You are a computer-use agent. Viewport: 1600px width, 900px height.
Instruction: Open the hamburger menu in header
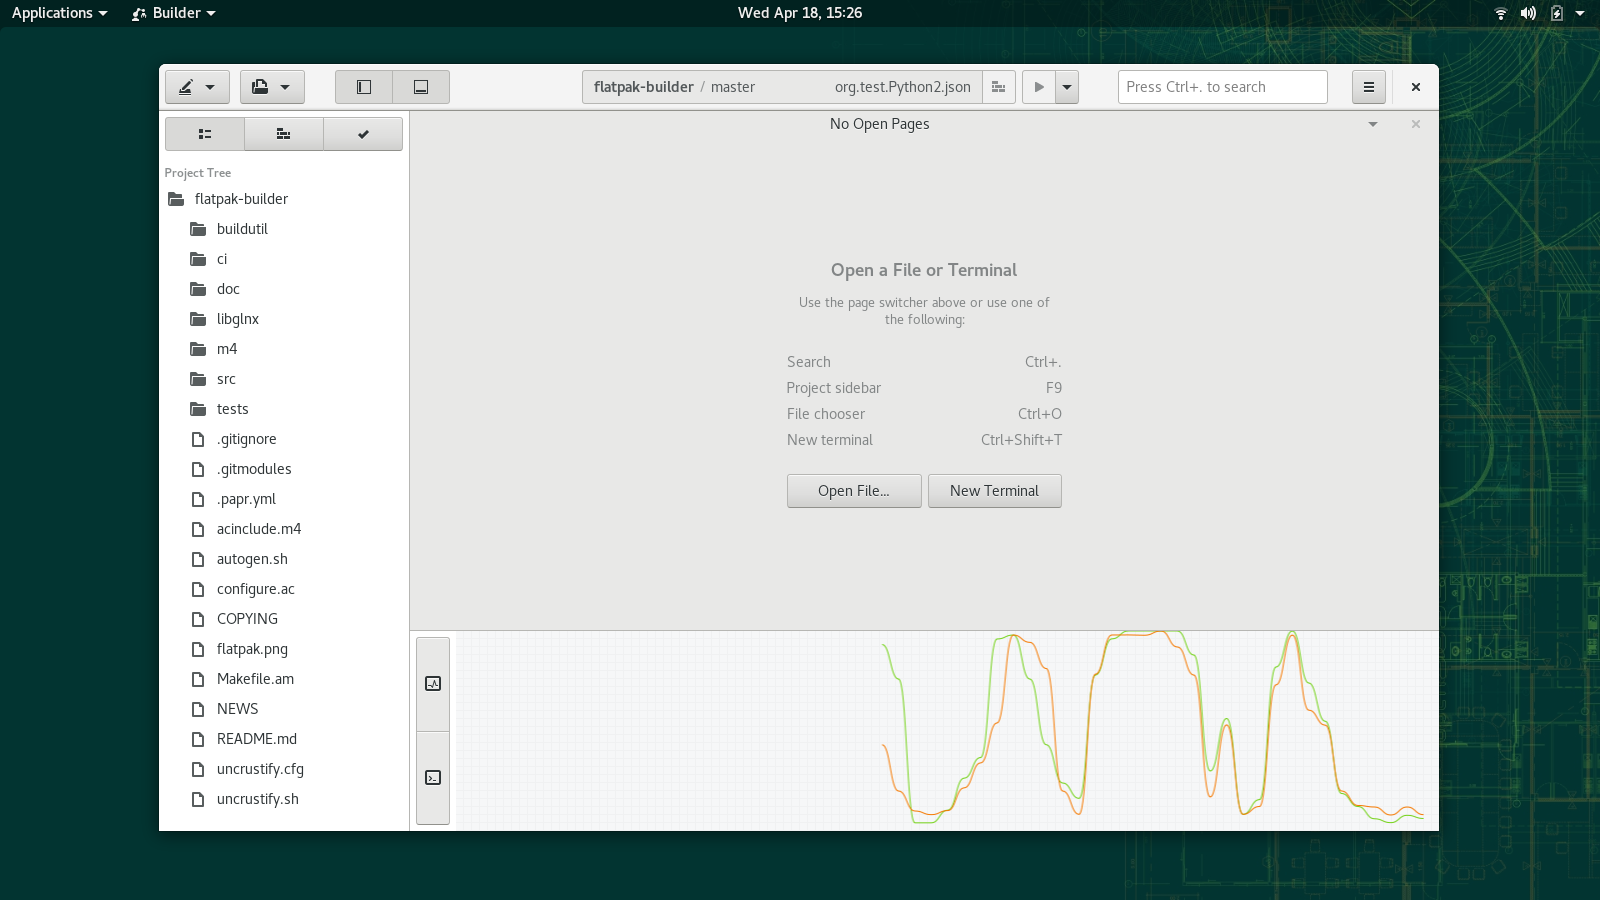(x=1368, y=87)
